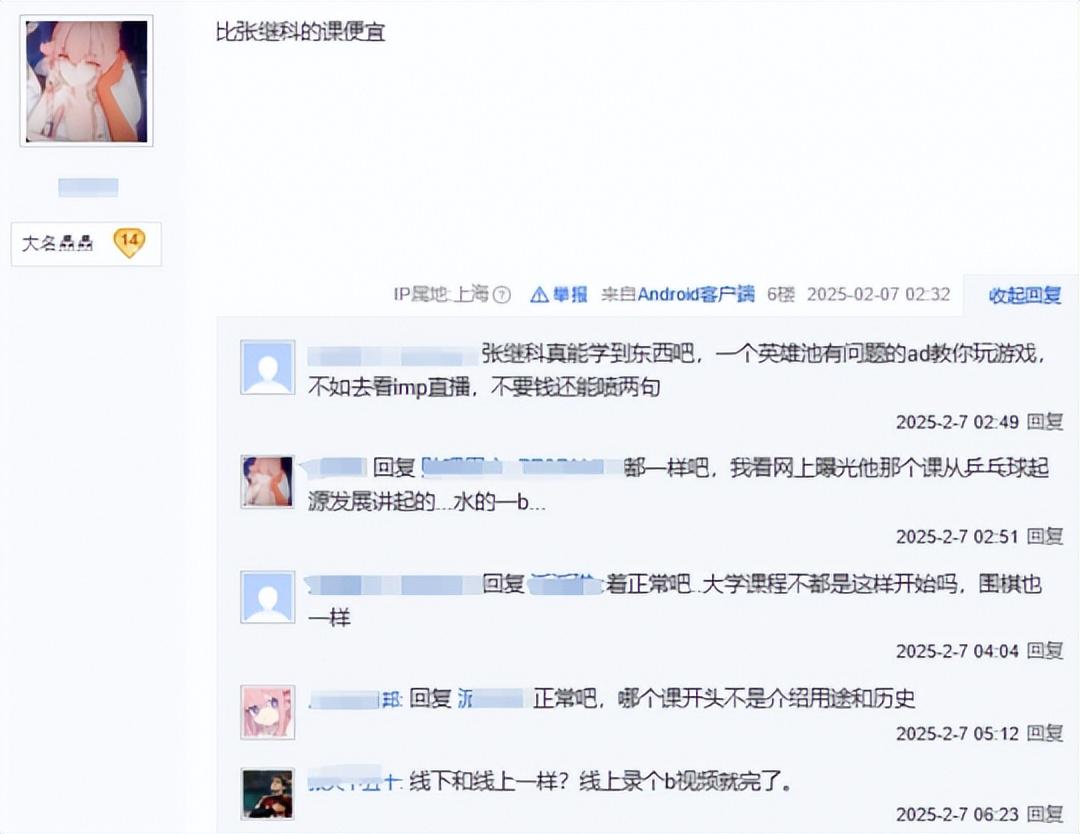The image size is (1080, 834).
Task: Click the pink-haired avatar of the 05:12 reply
Action: tap(267, 712)
